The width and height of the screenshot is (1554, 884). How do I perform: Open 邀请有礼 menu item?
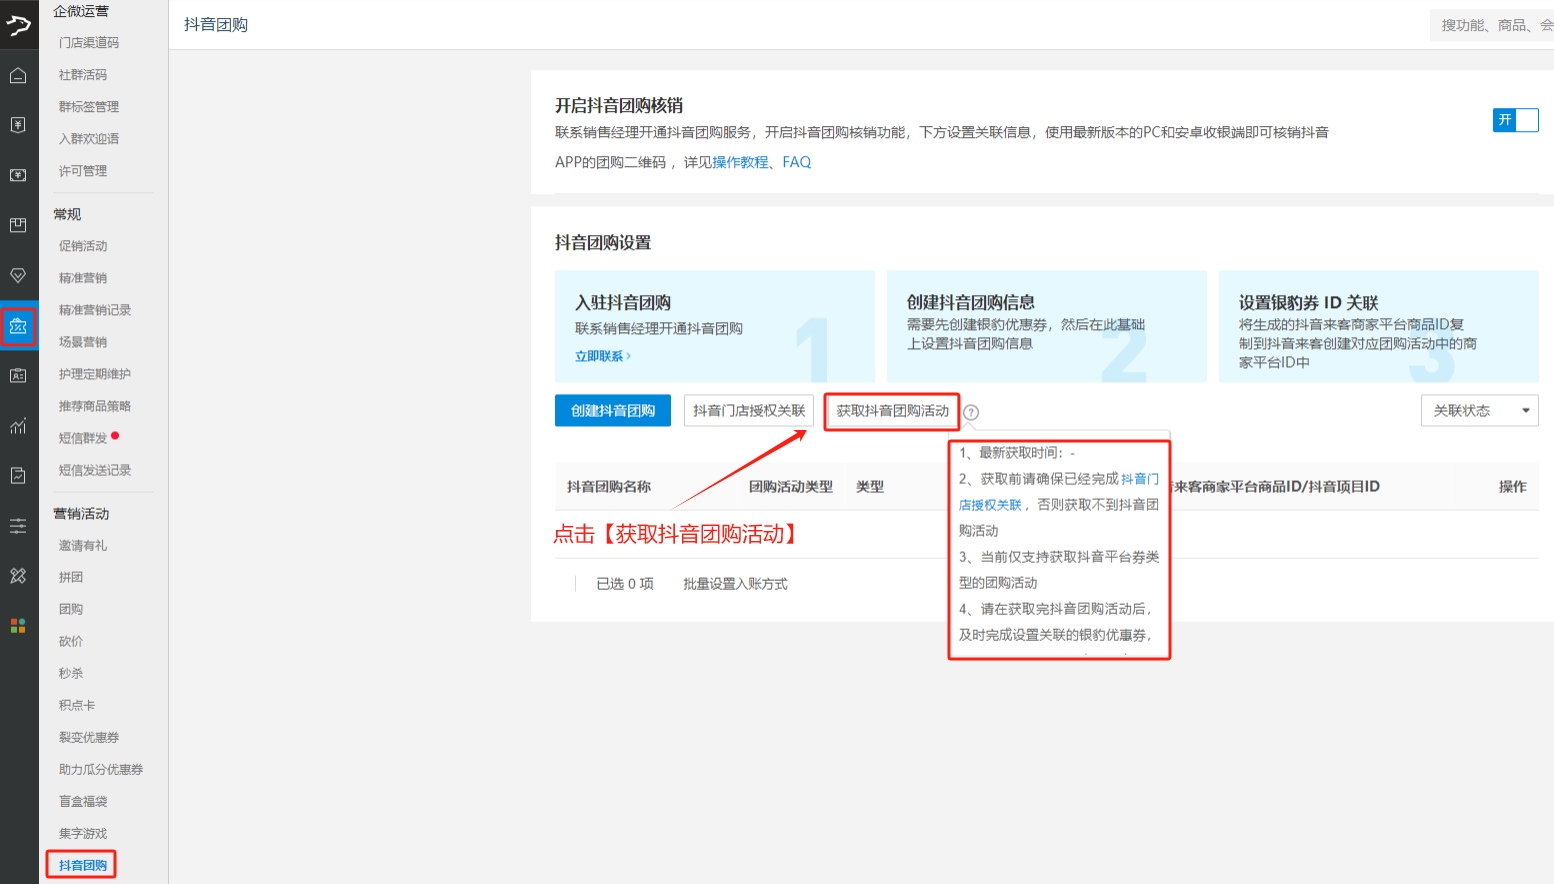tap(83, 546)
